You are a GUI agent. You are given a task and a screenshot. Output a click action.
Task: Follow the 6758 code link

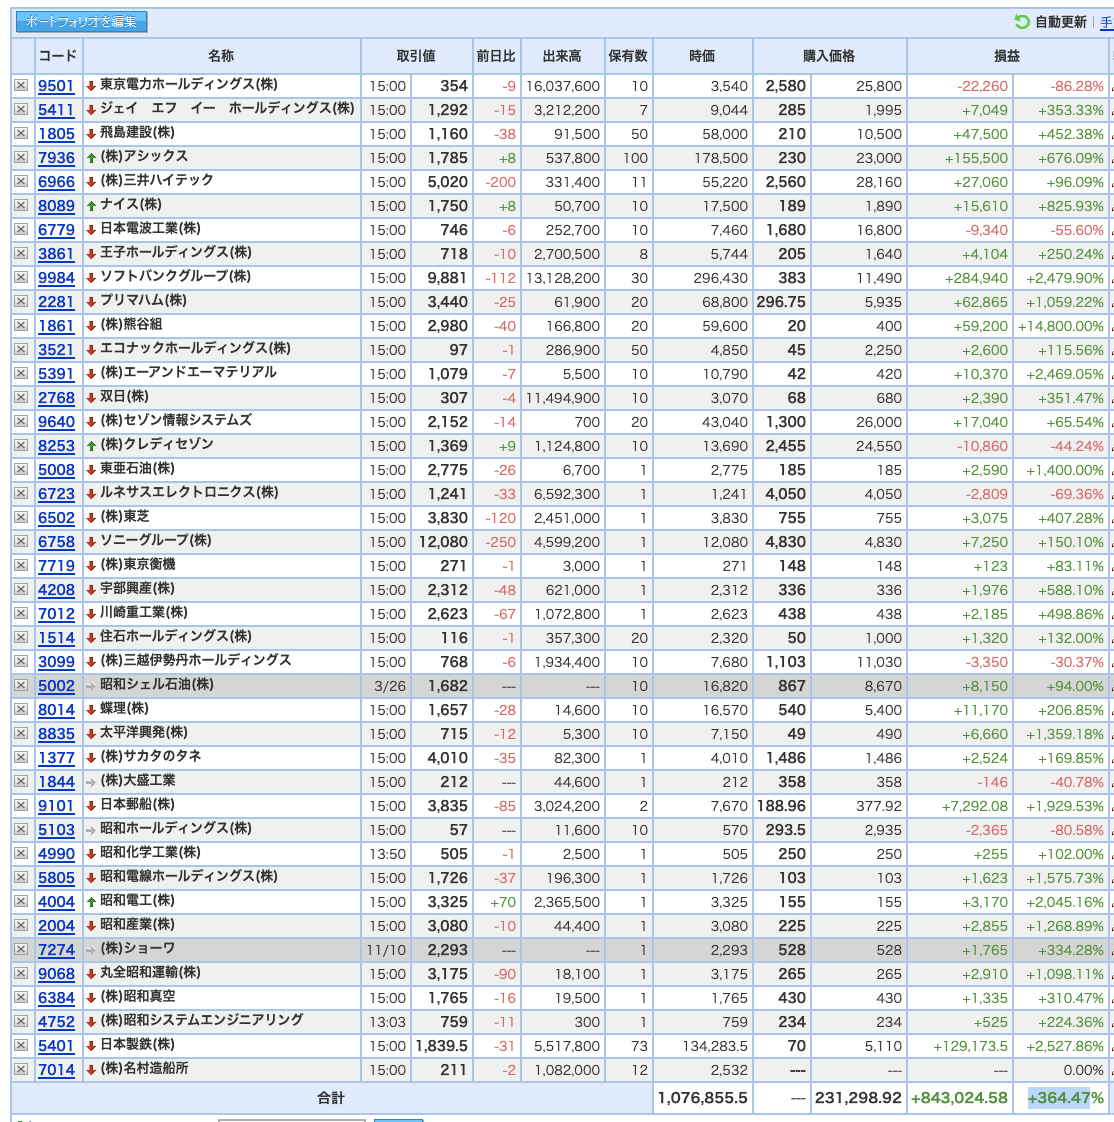56,542
